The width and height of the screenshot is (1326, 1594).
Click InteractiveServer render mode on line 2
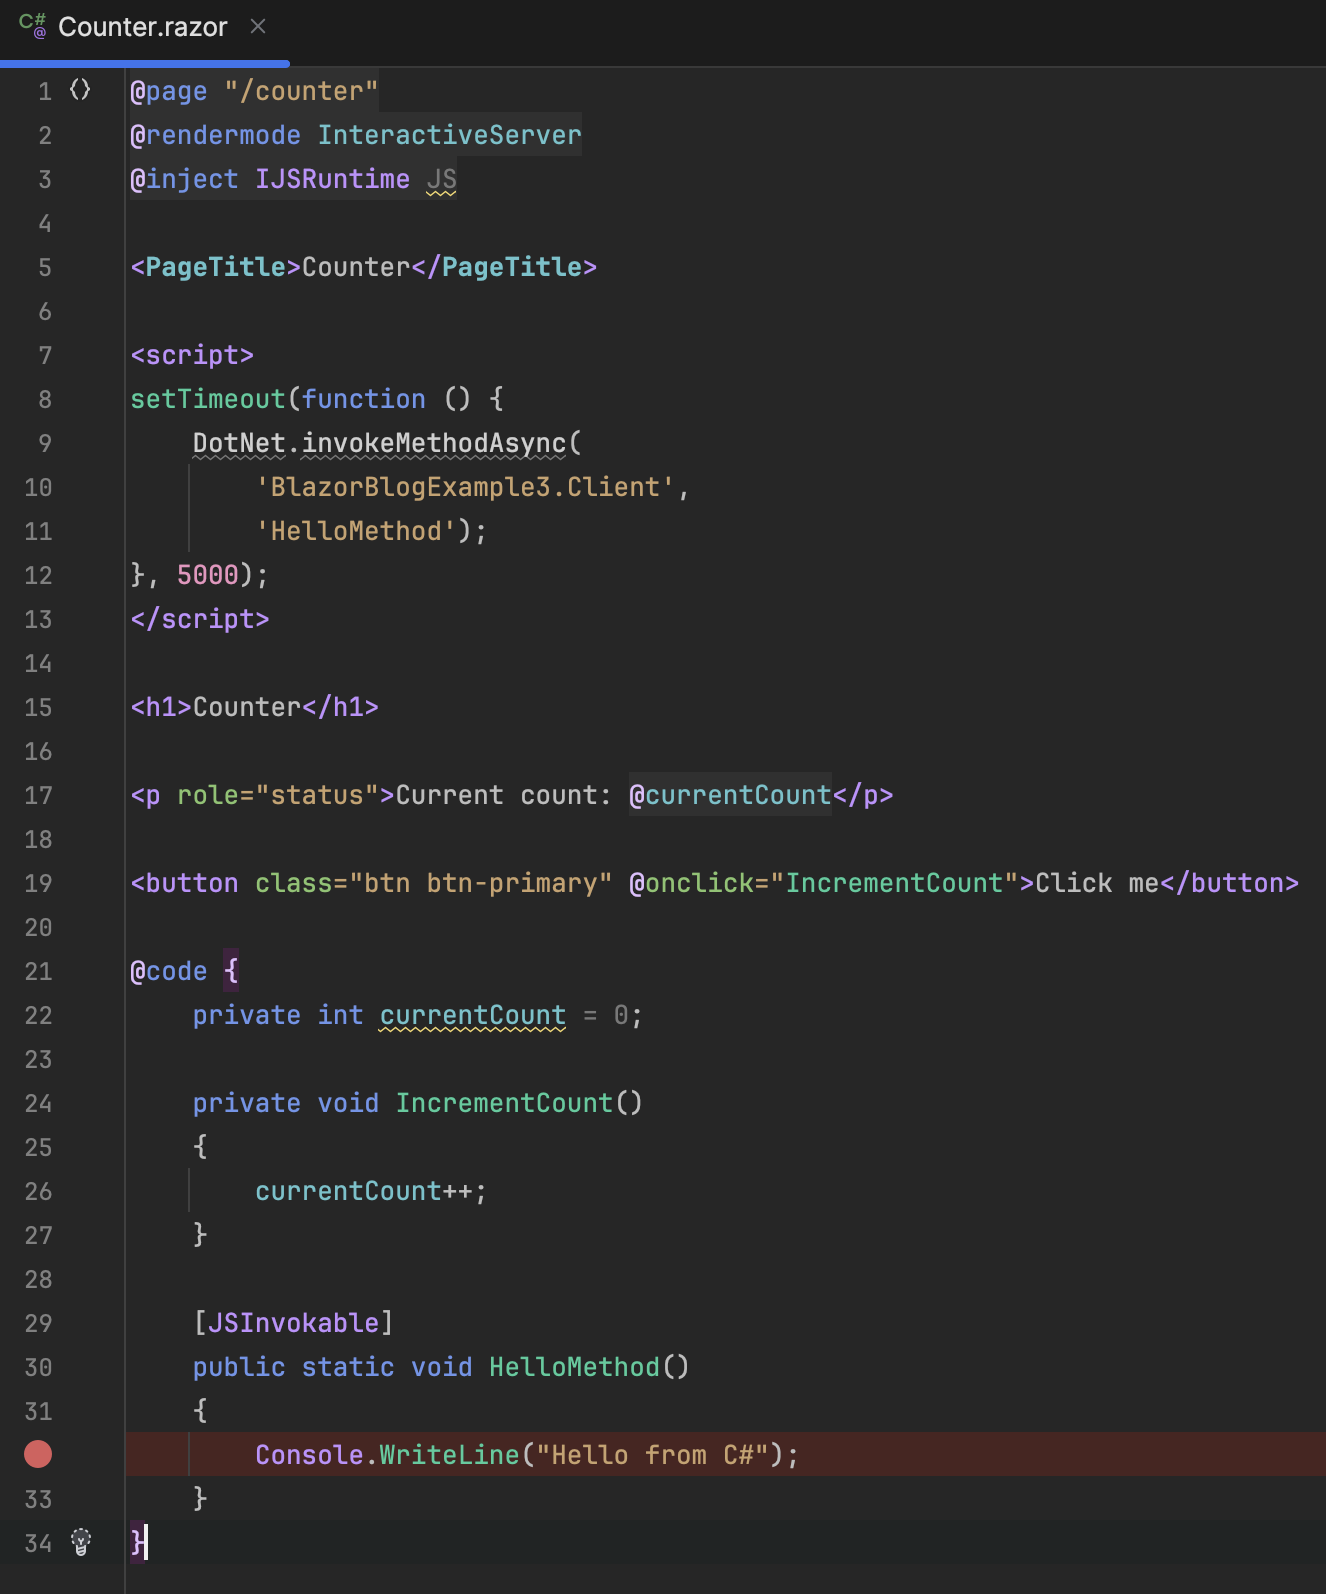[449, 135]
